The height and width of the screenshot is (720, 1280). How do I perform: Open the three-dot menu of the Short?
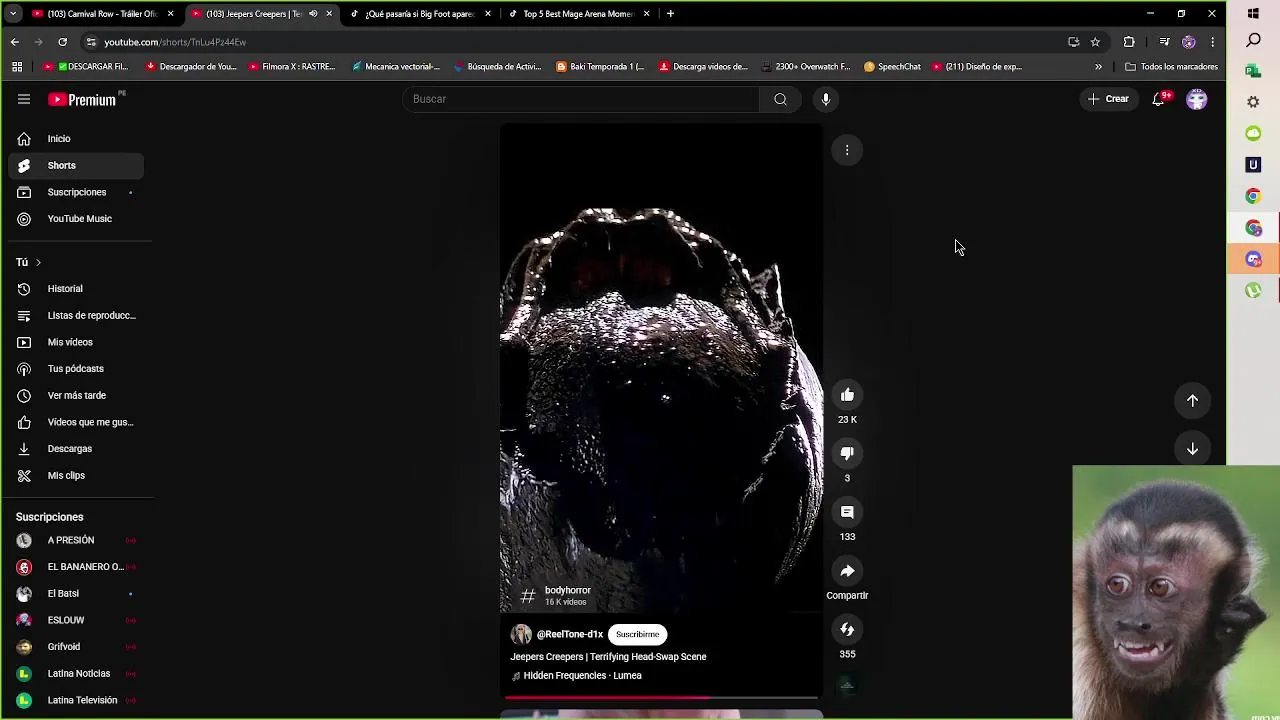(847, 150)
